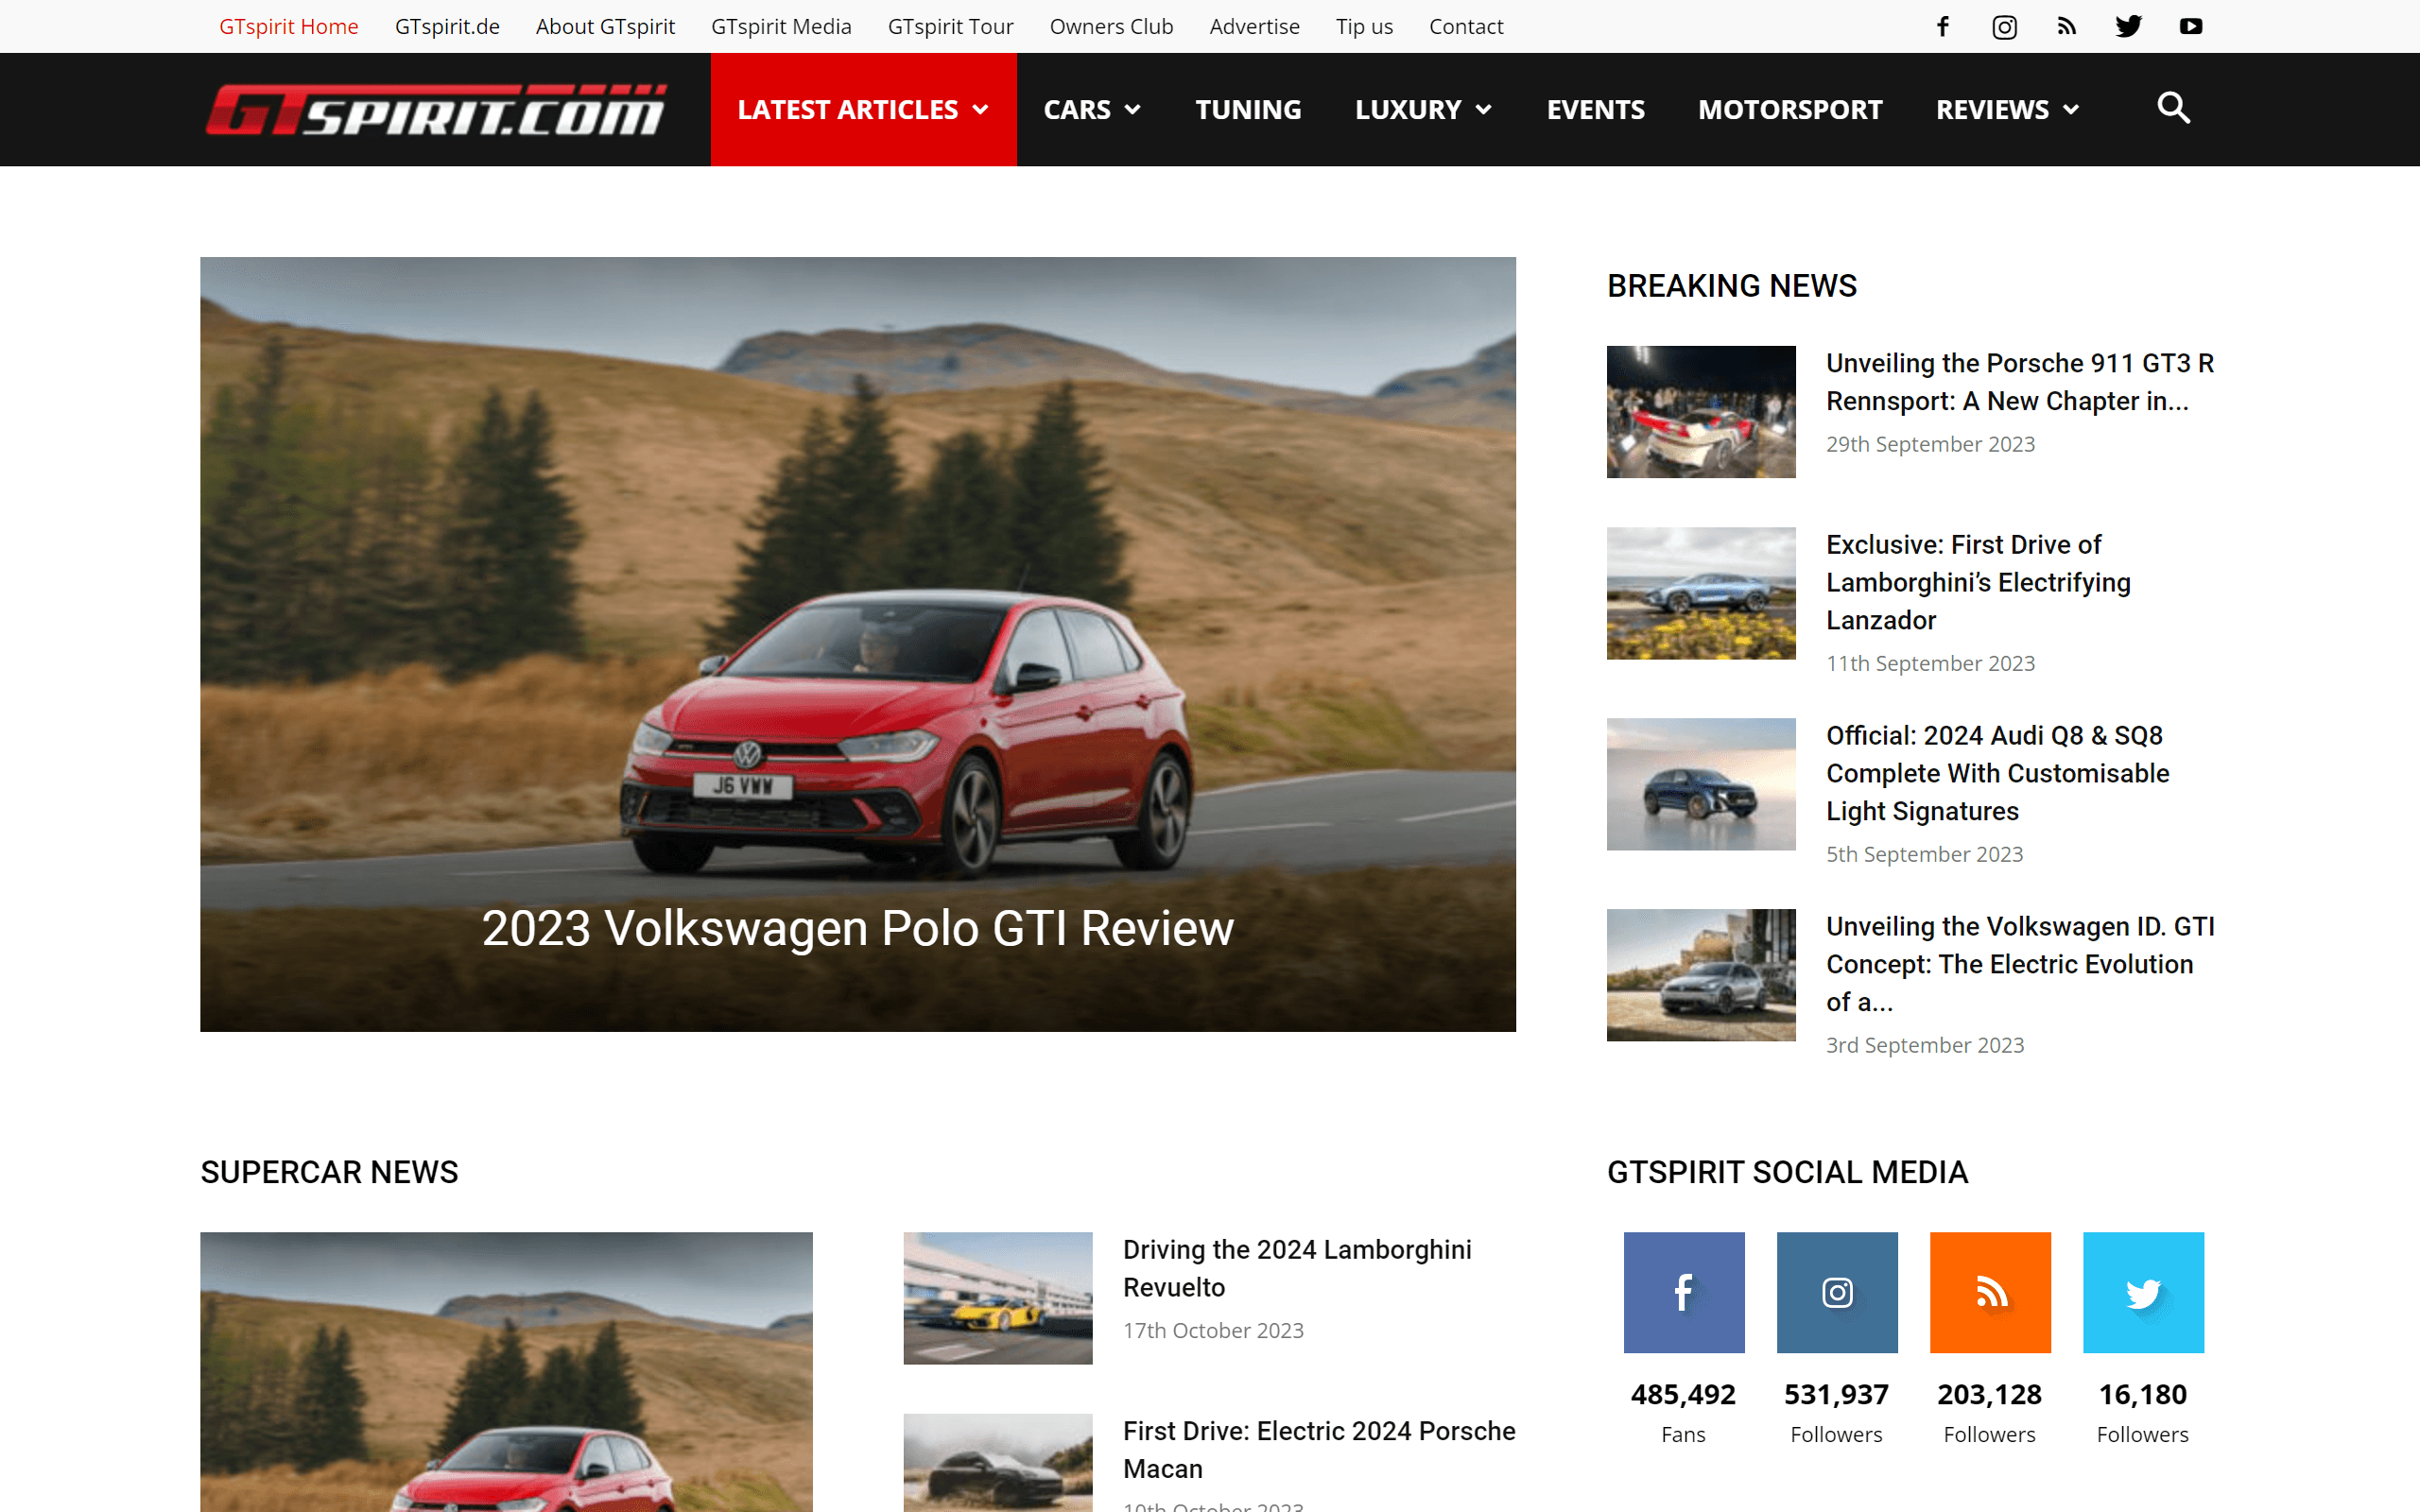Open the Contact link

point(1466,26)
